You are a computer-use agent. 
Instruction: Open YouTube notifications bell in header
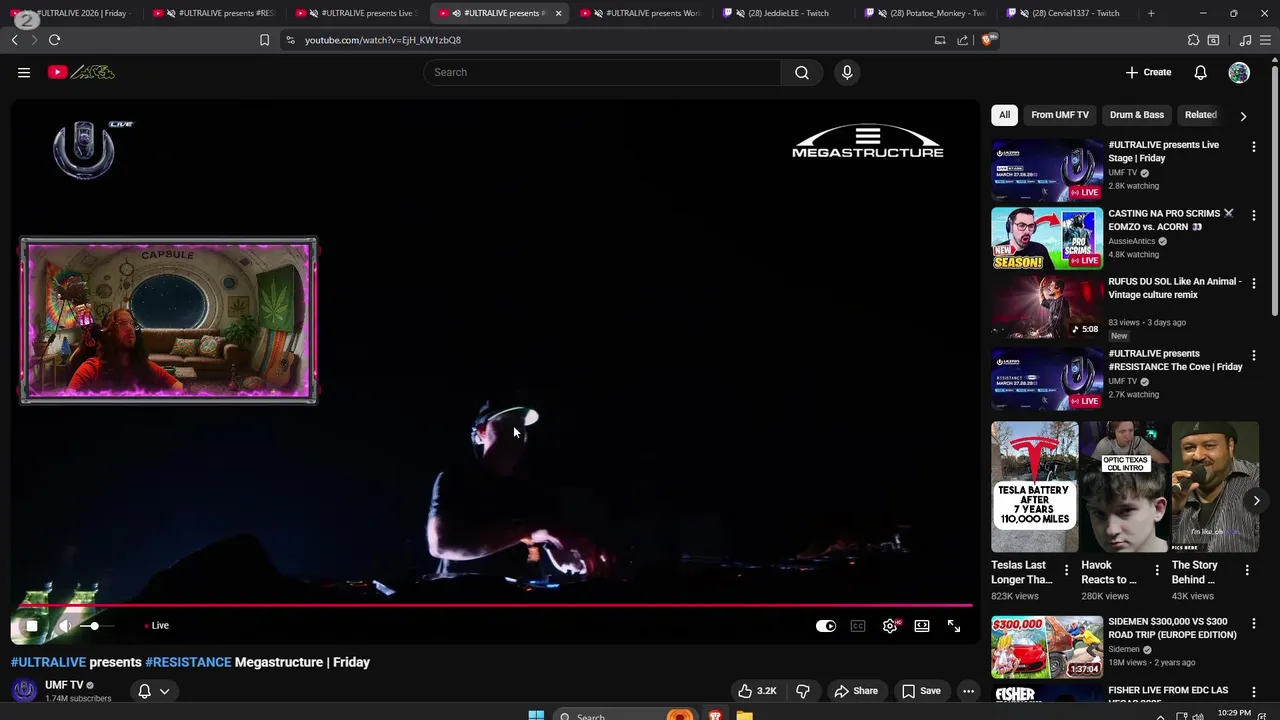[1200, 72]
